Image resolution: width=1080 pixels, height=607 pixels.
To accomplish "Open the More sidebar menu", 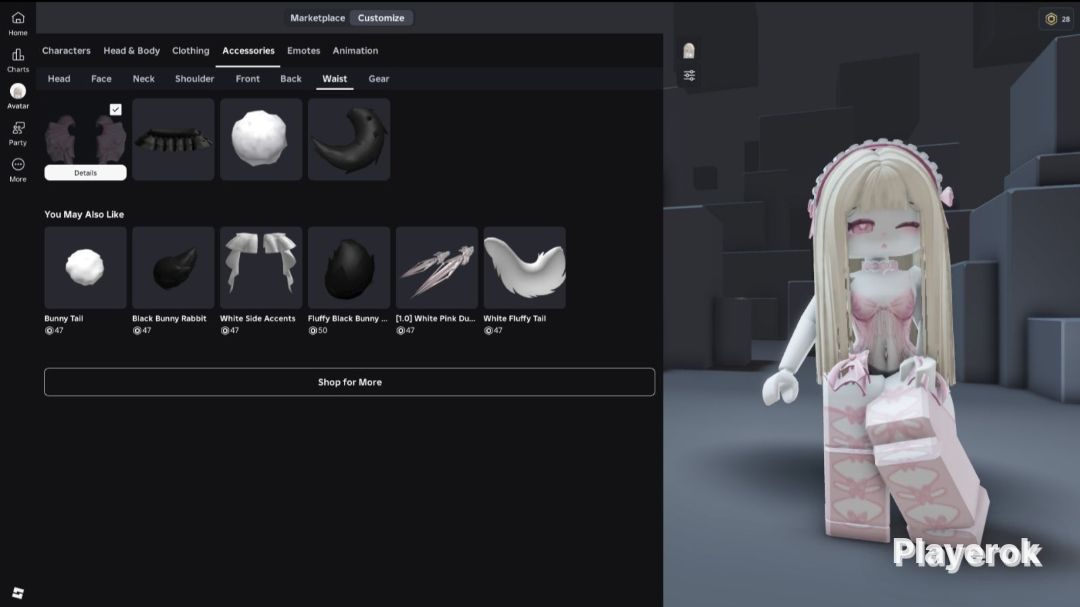I will 18,169.
